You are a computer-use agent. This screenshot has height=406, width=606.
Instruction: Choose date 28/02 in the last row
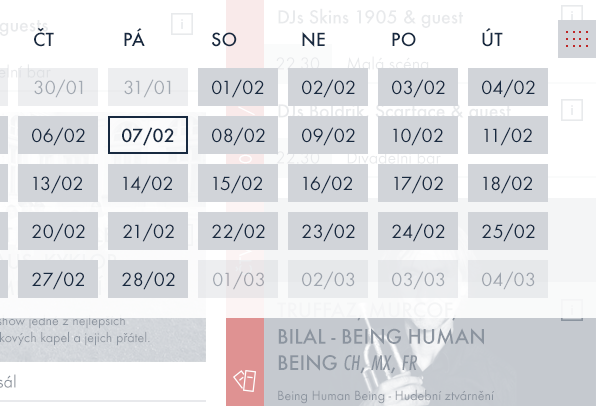click(147, 279)
